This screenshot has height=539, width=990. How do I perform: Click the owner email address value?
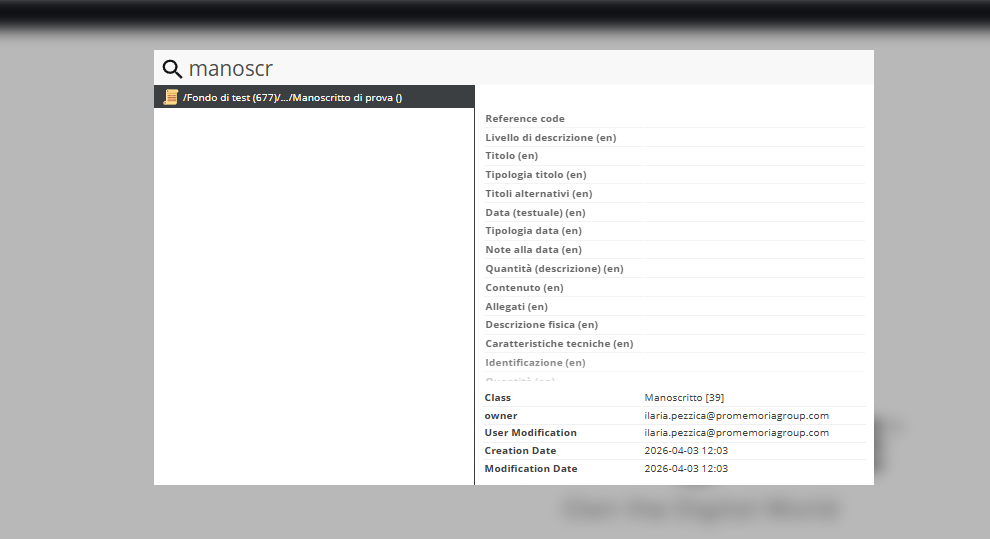click(736, 416)
